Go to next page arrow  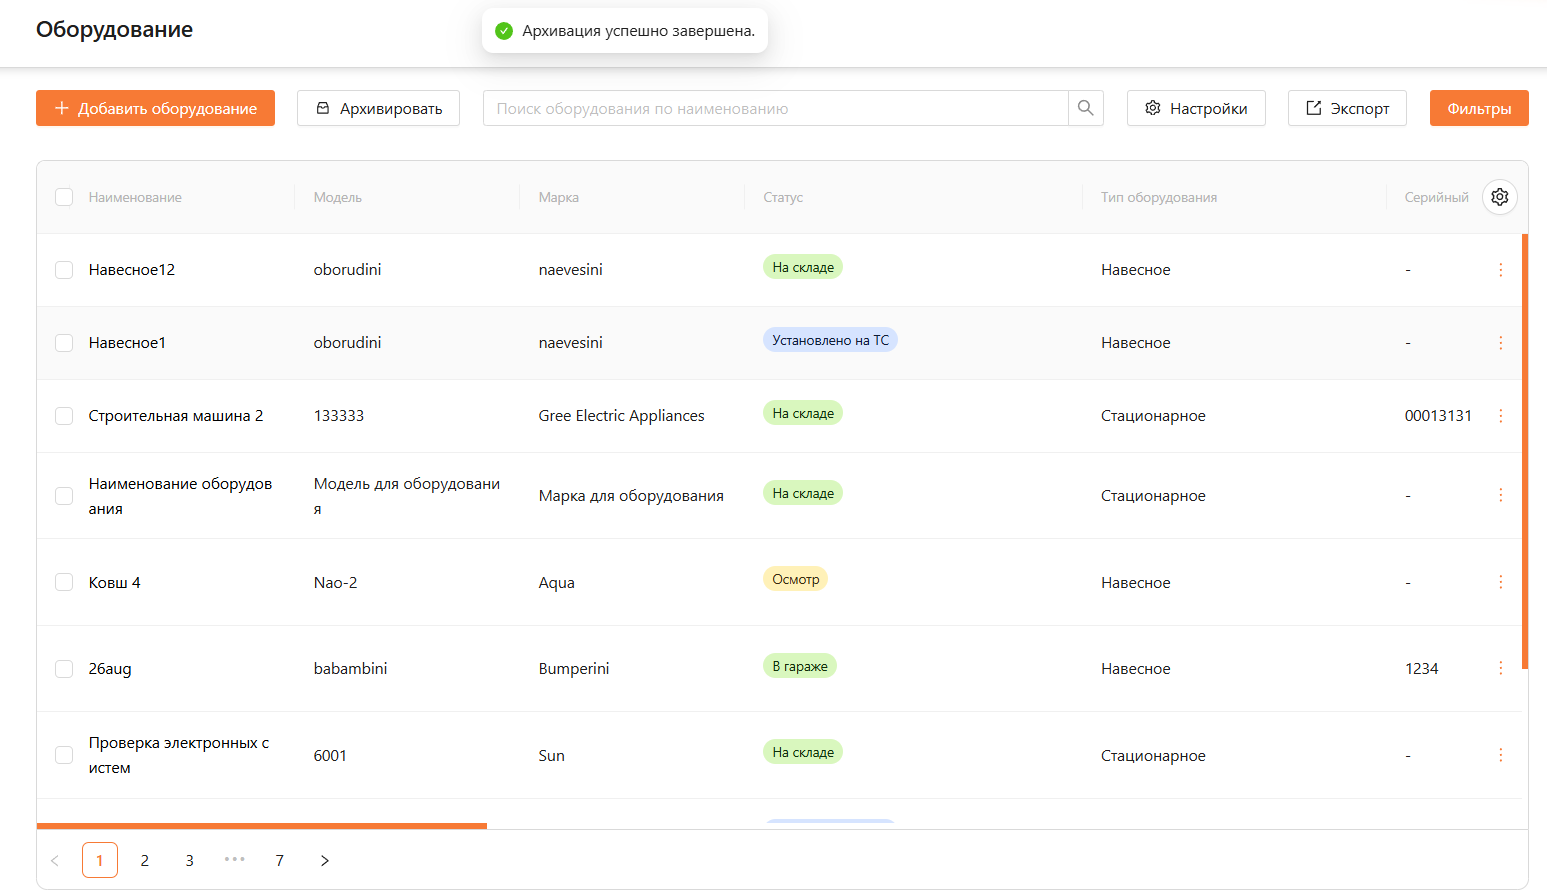[324, 860]
